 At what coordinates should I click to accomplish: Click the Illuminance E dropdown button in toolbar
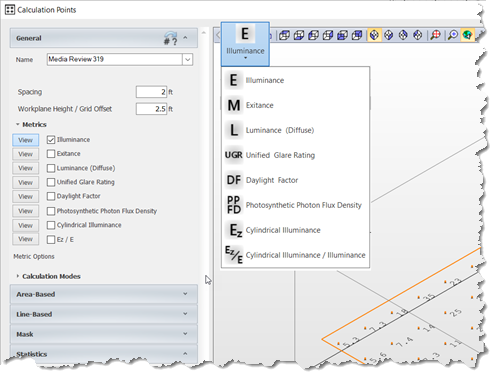click(245, 44)
